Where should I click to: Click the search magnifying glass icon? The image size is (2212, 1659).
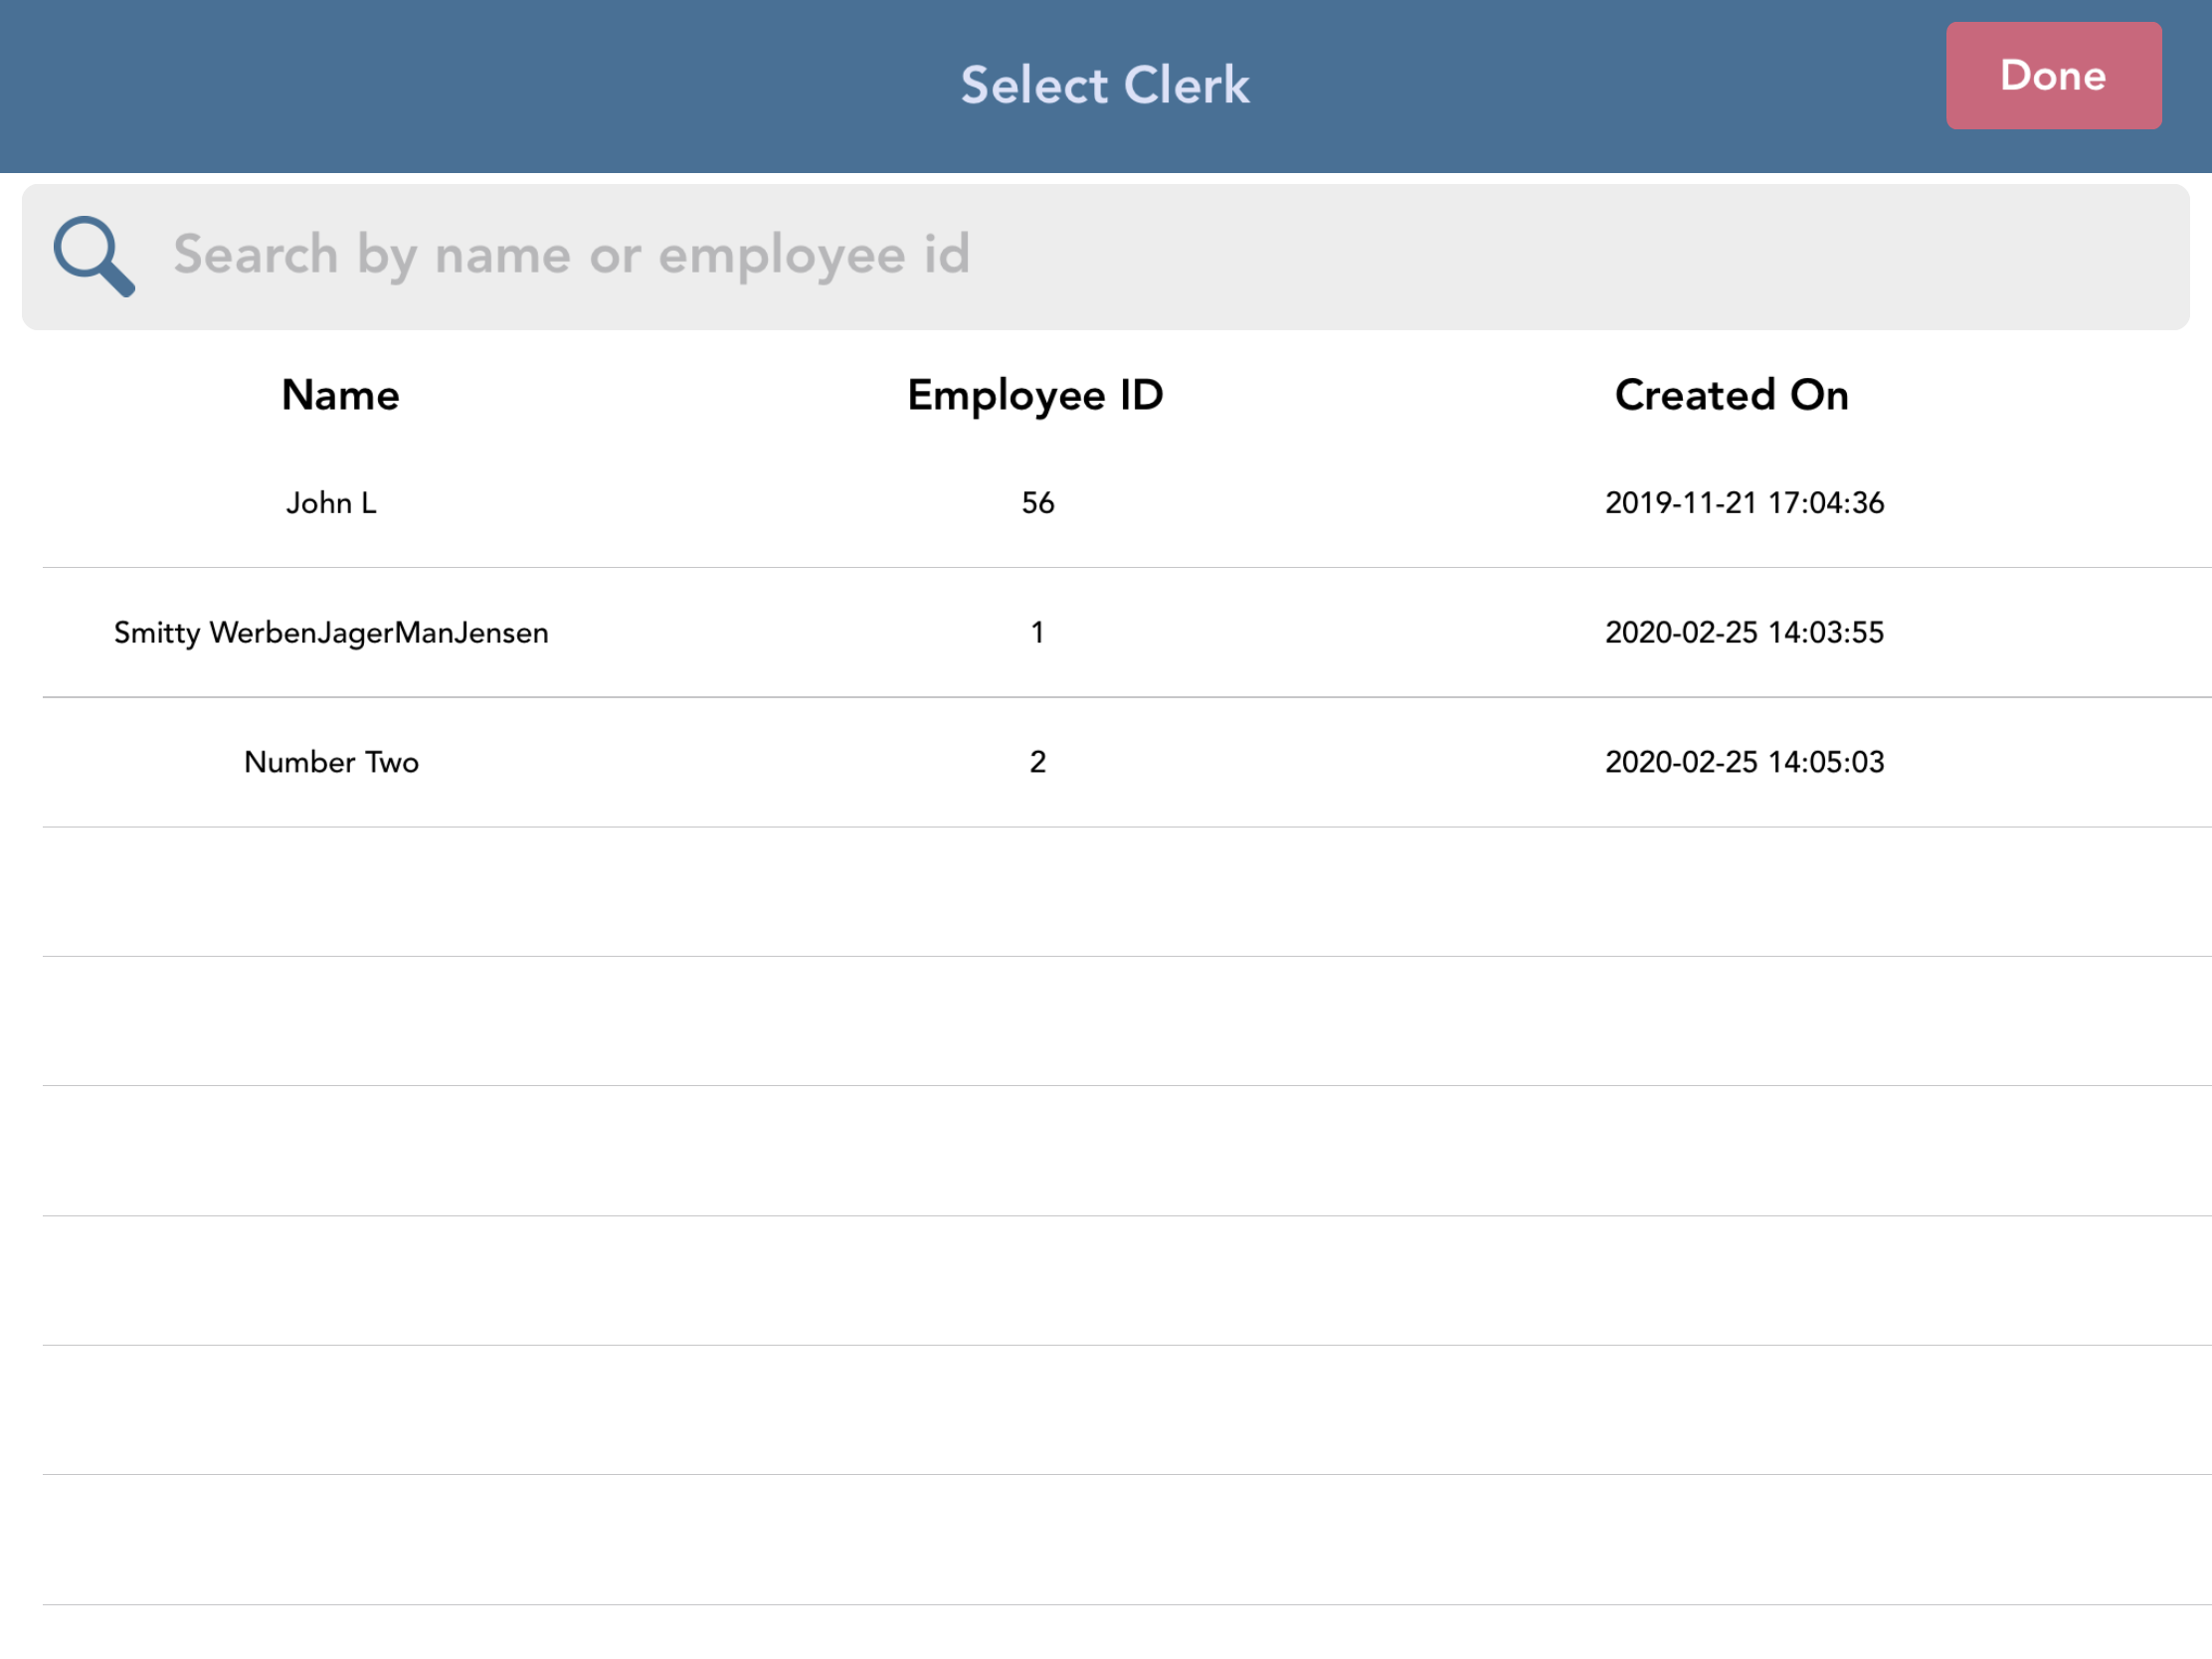coord(94,257)
